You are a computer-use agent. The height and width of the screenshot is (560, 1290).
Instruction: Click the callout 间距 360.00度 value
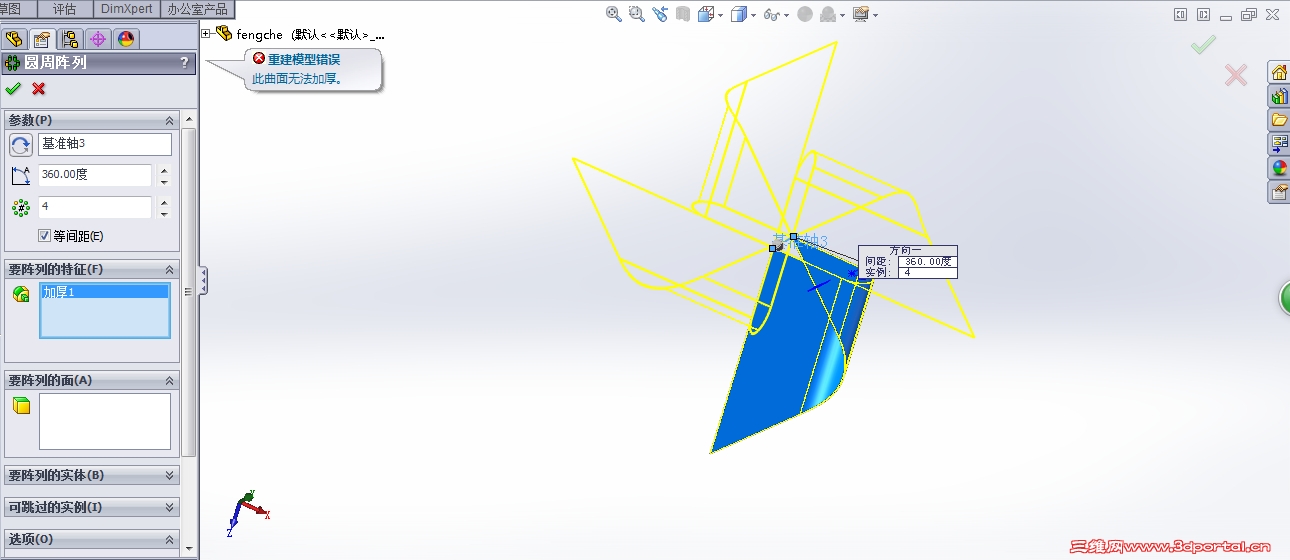[x=926, y=262]
